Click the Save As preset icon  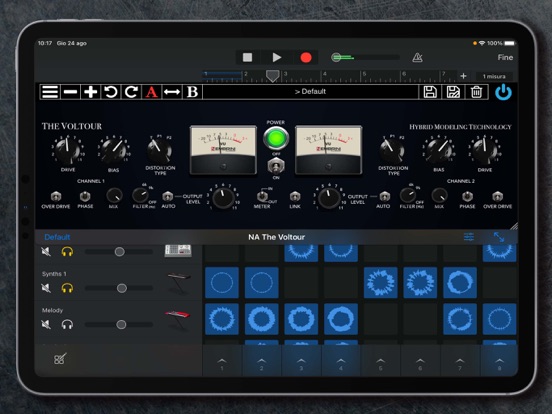(453, 92)
